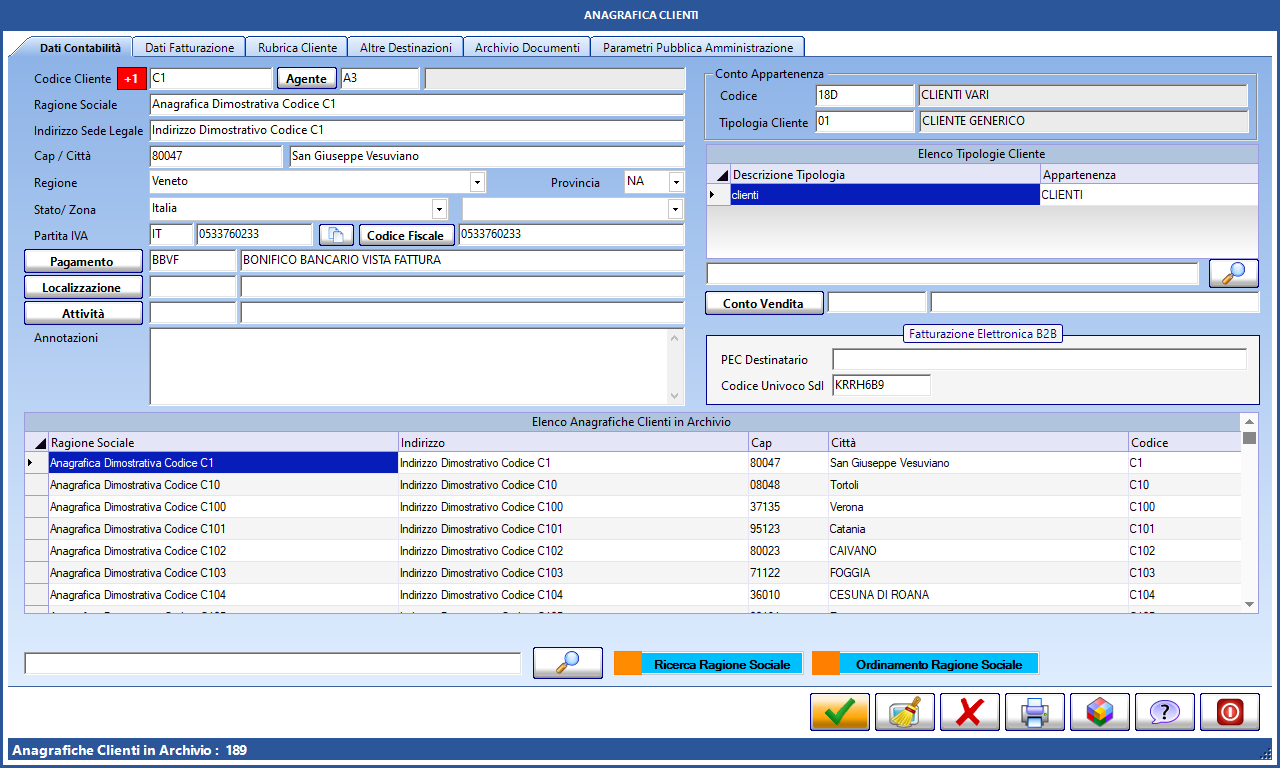
Task: Print using the printer icon
Action: (x=1035, y=712)
